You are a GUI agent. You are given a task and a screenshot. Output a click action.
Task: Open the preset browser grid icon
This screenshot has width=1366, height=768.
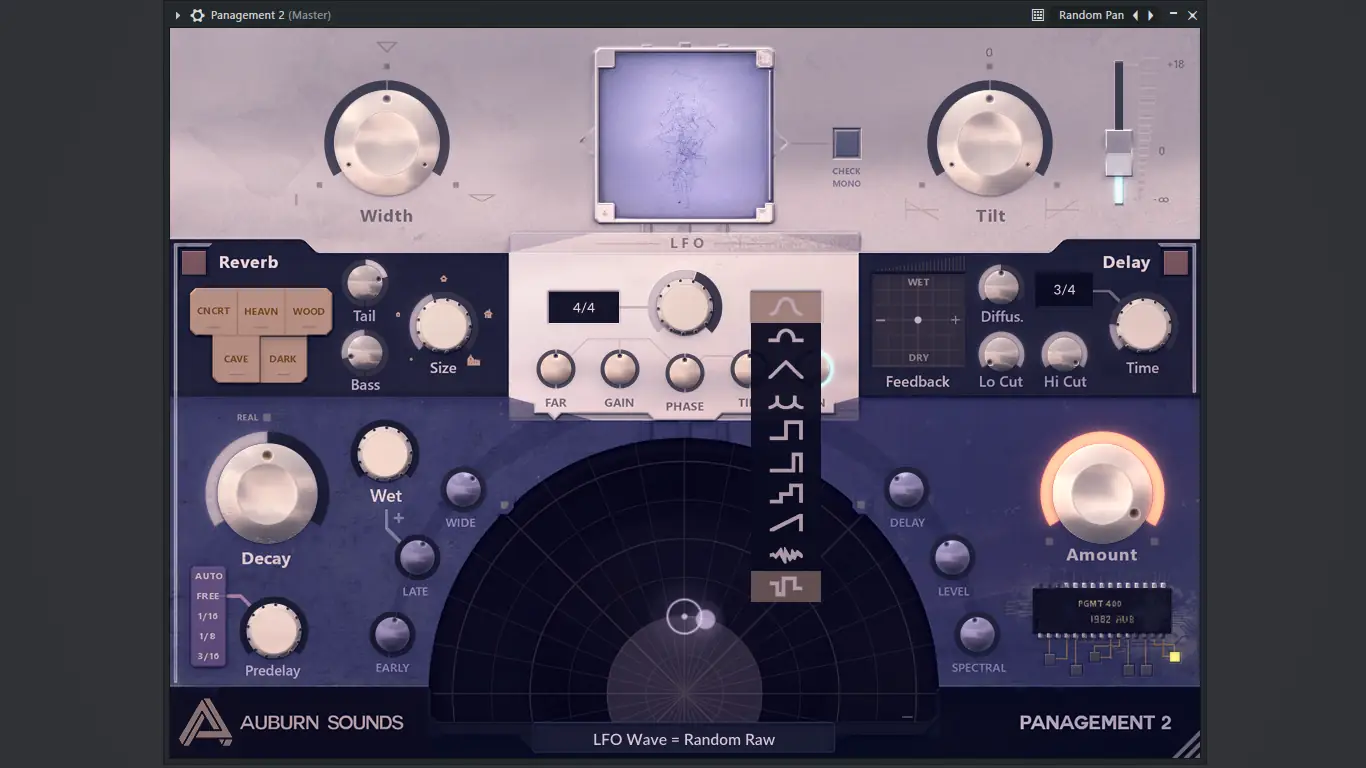click(1038, 15)
